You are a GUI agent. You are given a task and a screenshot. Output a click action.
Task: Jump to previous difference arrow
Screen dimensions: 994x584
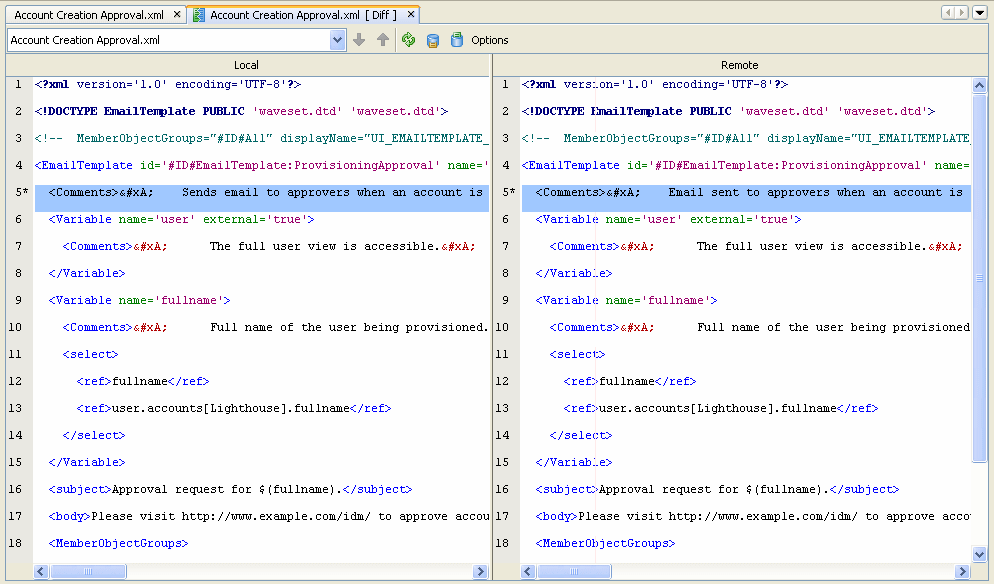coord(383,40)
